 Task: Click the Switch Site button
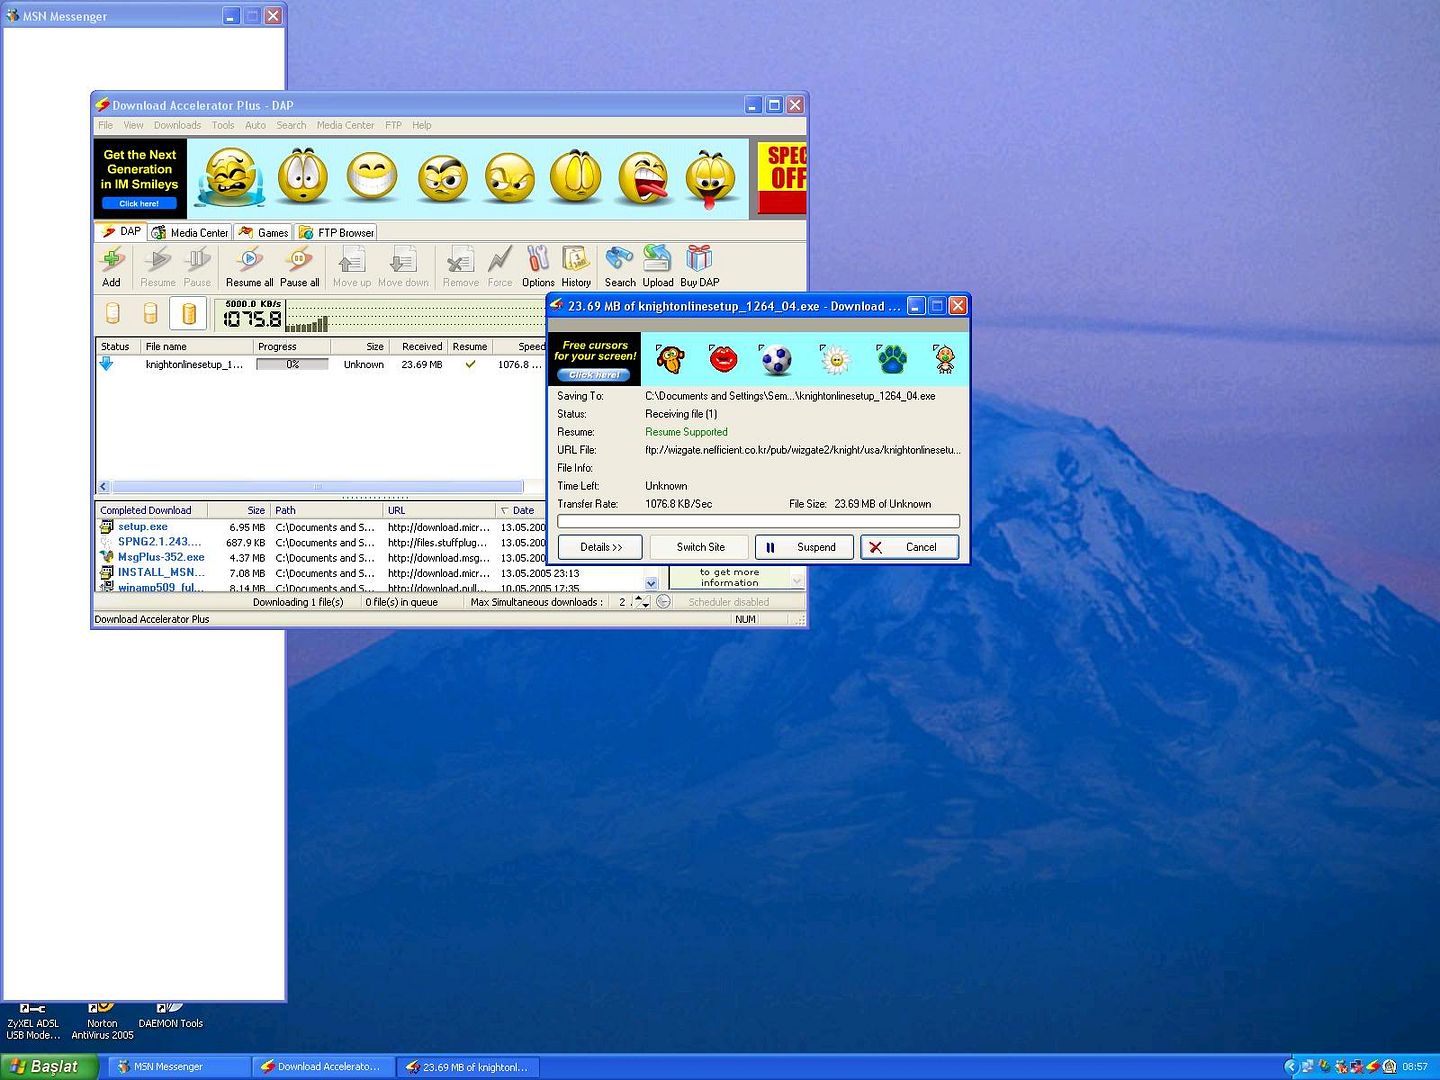click(700, 547)
